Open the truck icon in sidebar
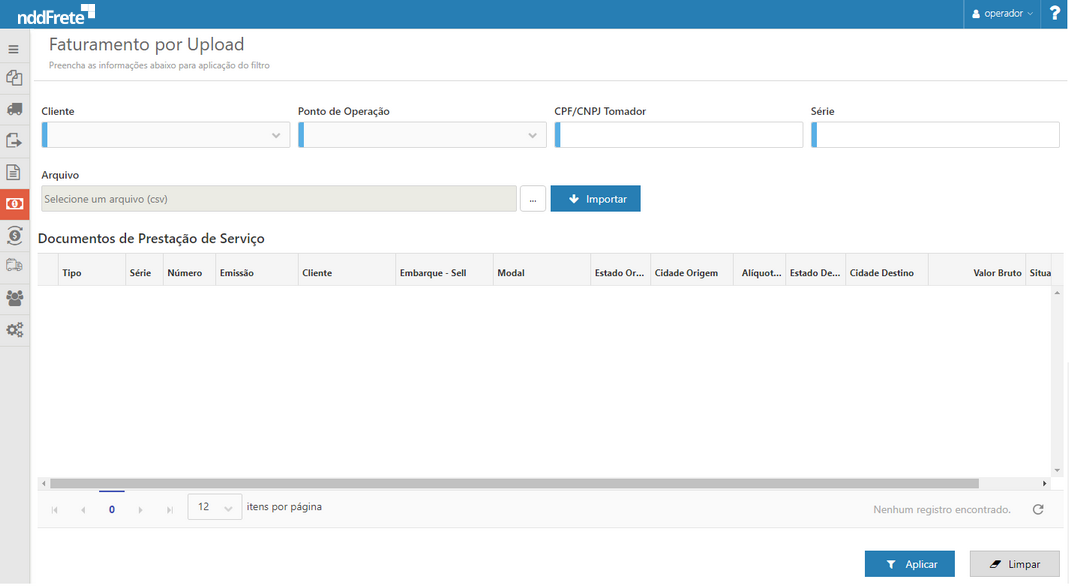 (x=14, y=109)
